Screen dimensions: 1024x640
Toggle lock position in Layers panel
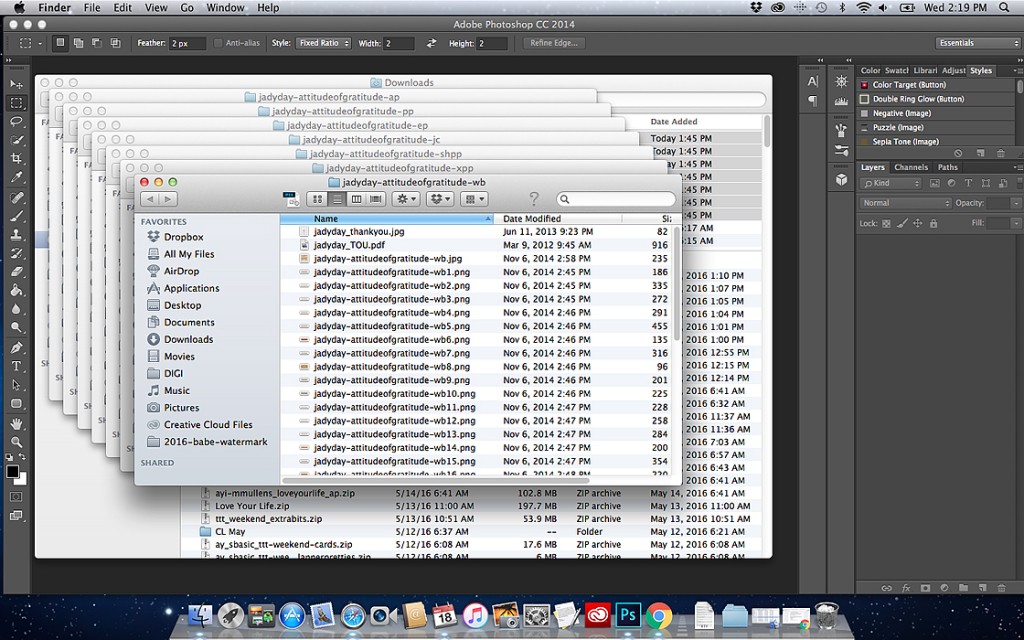point(918,223)
